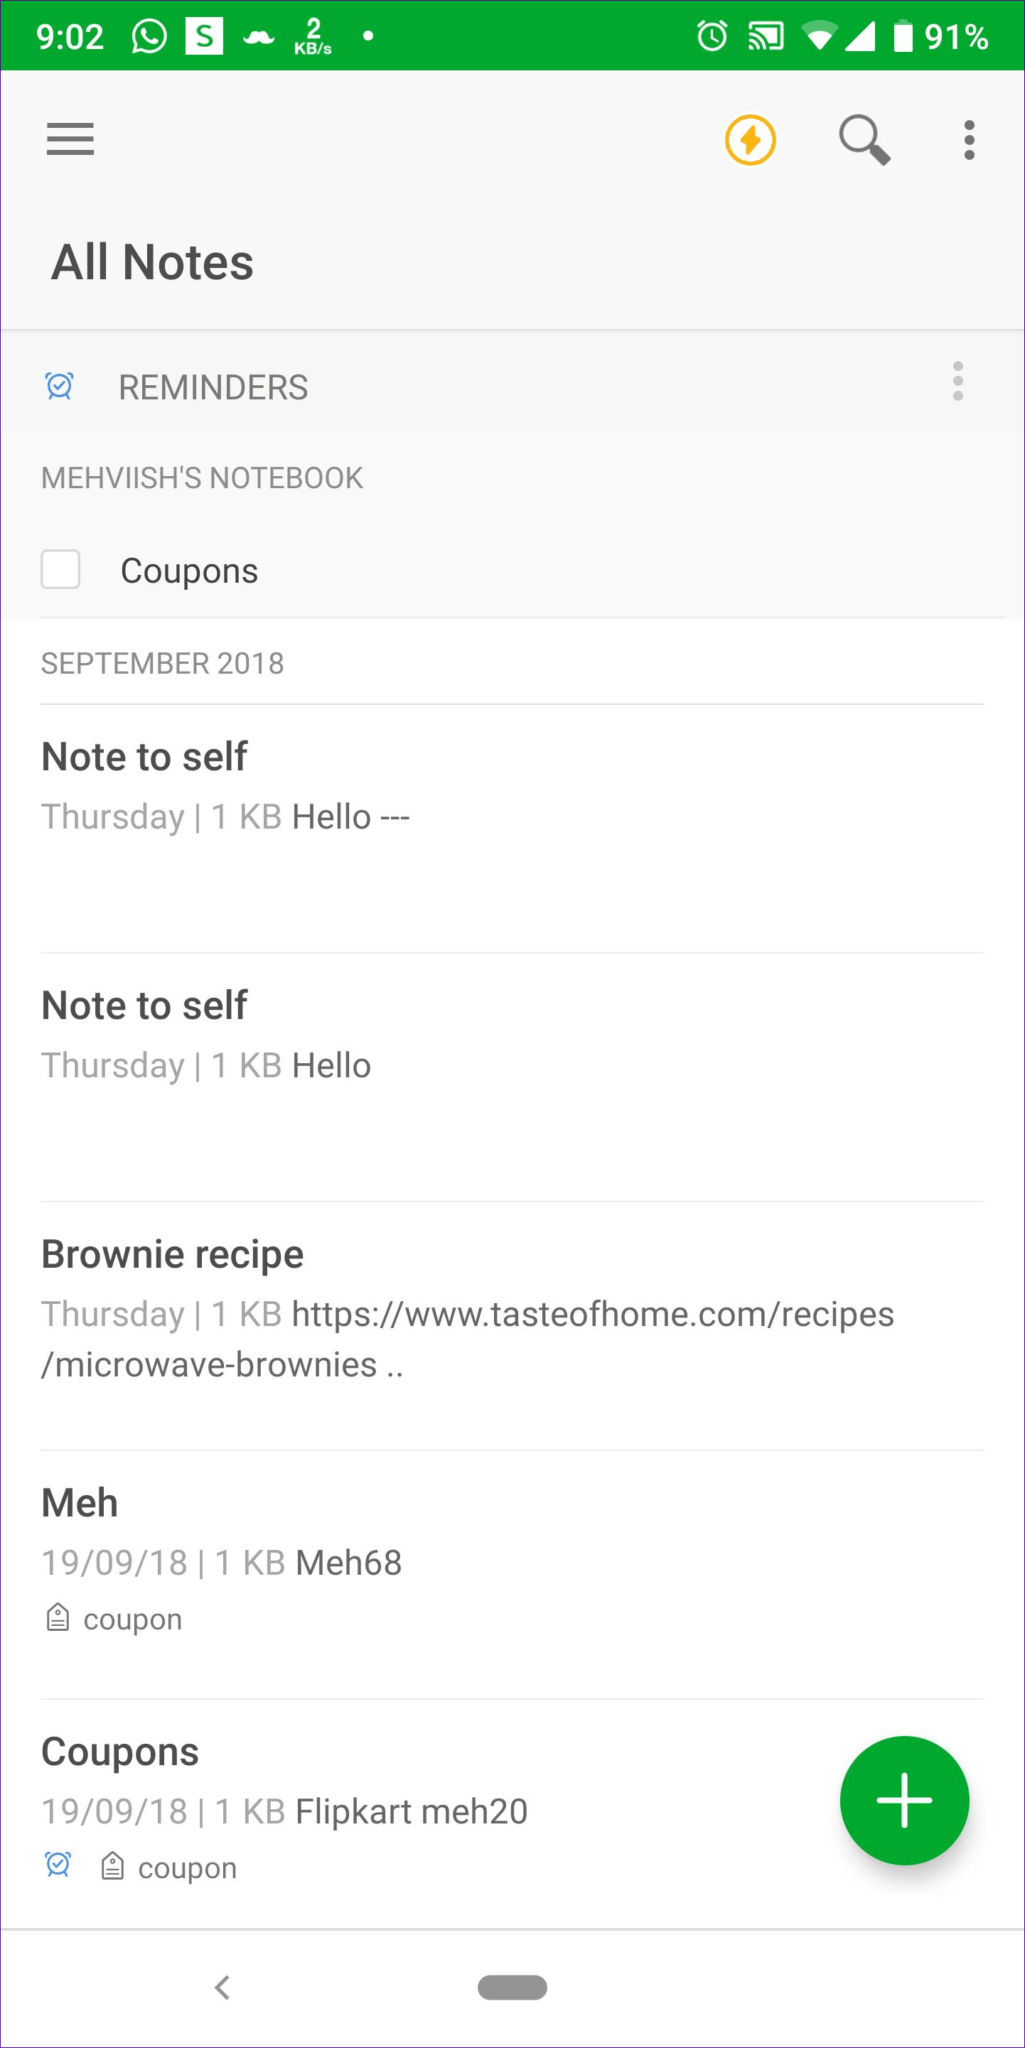Open the Brownie recipe note

pyautogui.click(x=172, y=1255)
